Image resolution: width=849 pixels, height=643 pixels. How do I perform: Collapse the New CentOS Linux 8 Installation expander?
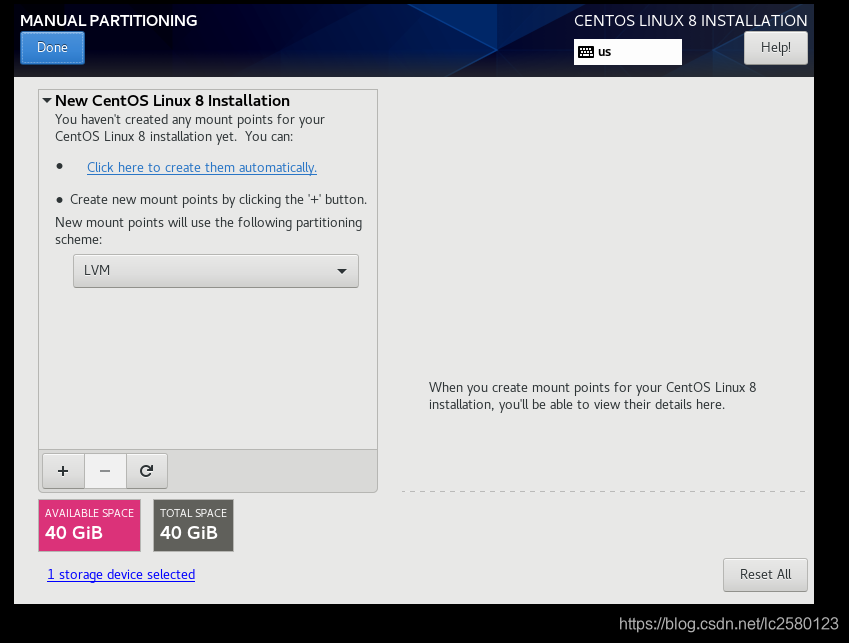[47, 101]
